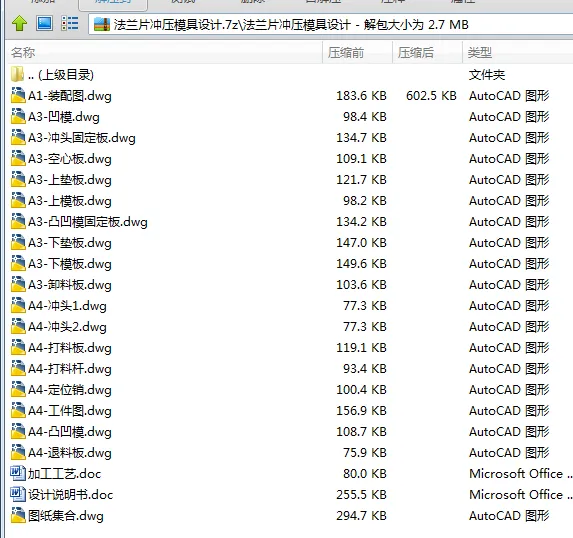573x538 pixels.
Task: Click the 294.7 KB size value
Action: (x=361, y=516)
